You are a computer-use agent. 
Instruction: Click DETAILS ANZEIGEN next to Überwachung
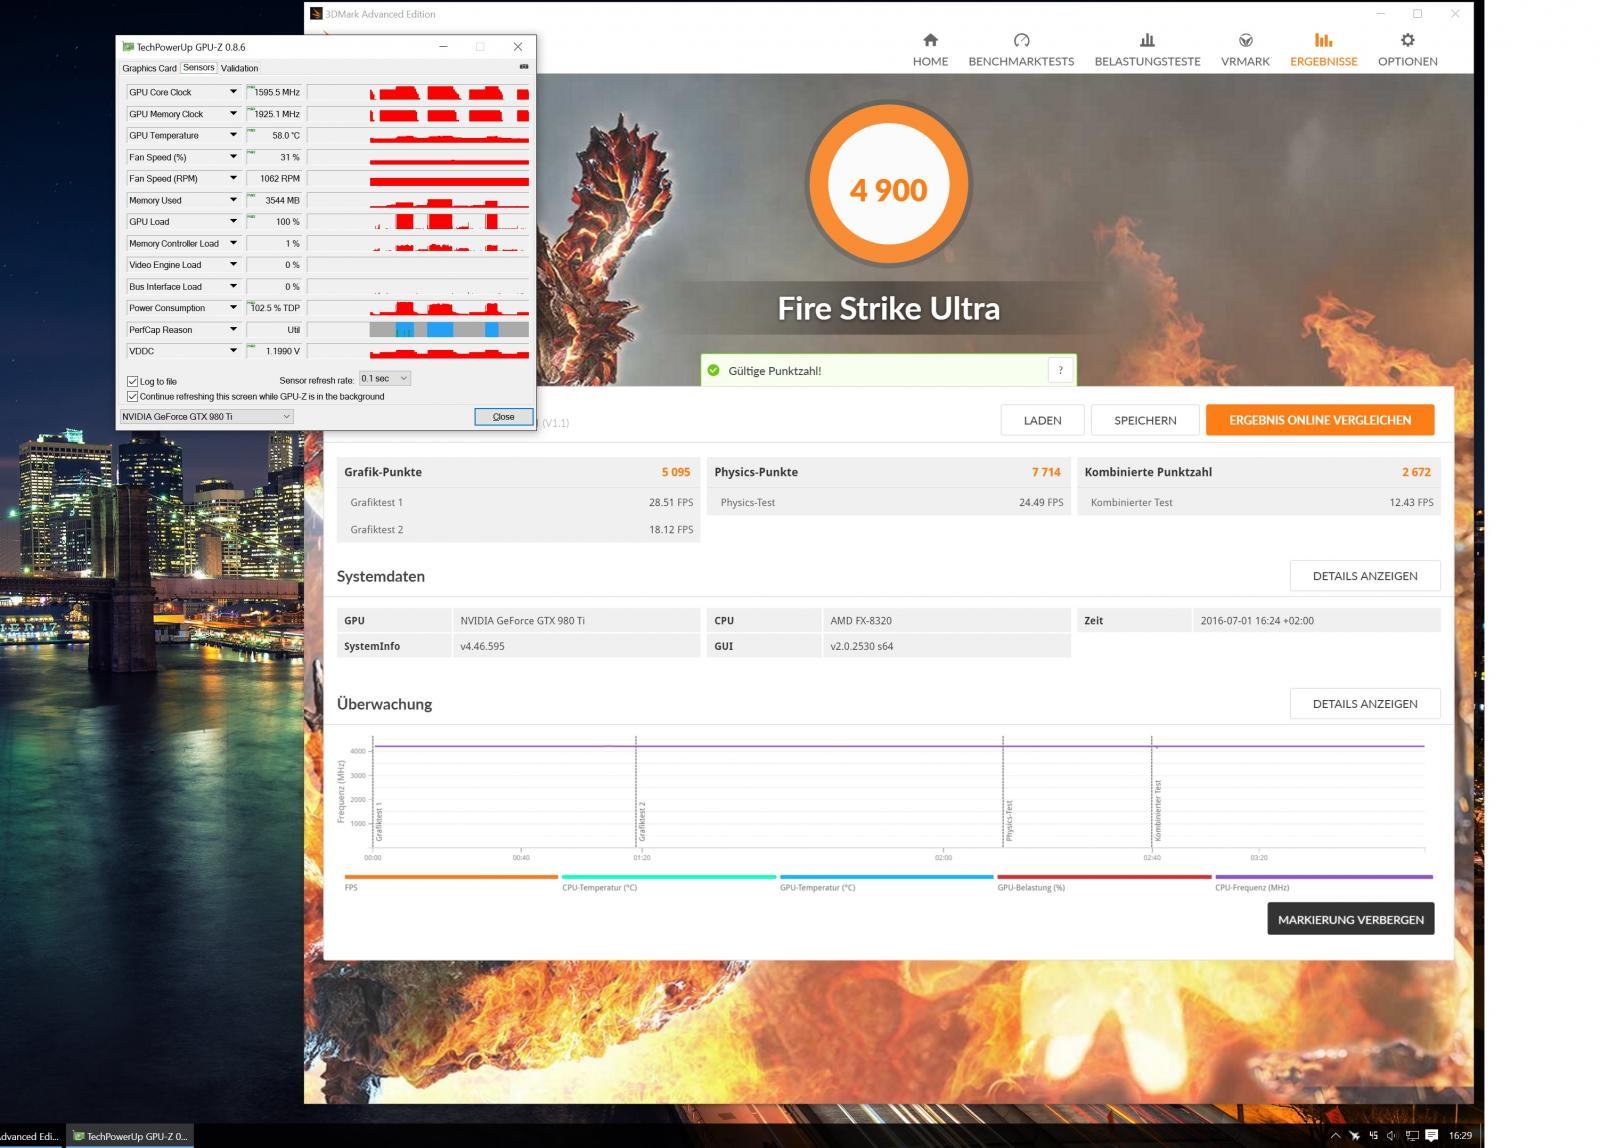1365,704
